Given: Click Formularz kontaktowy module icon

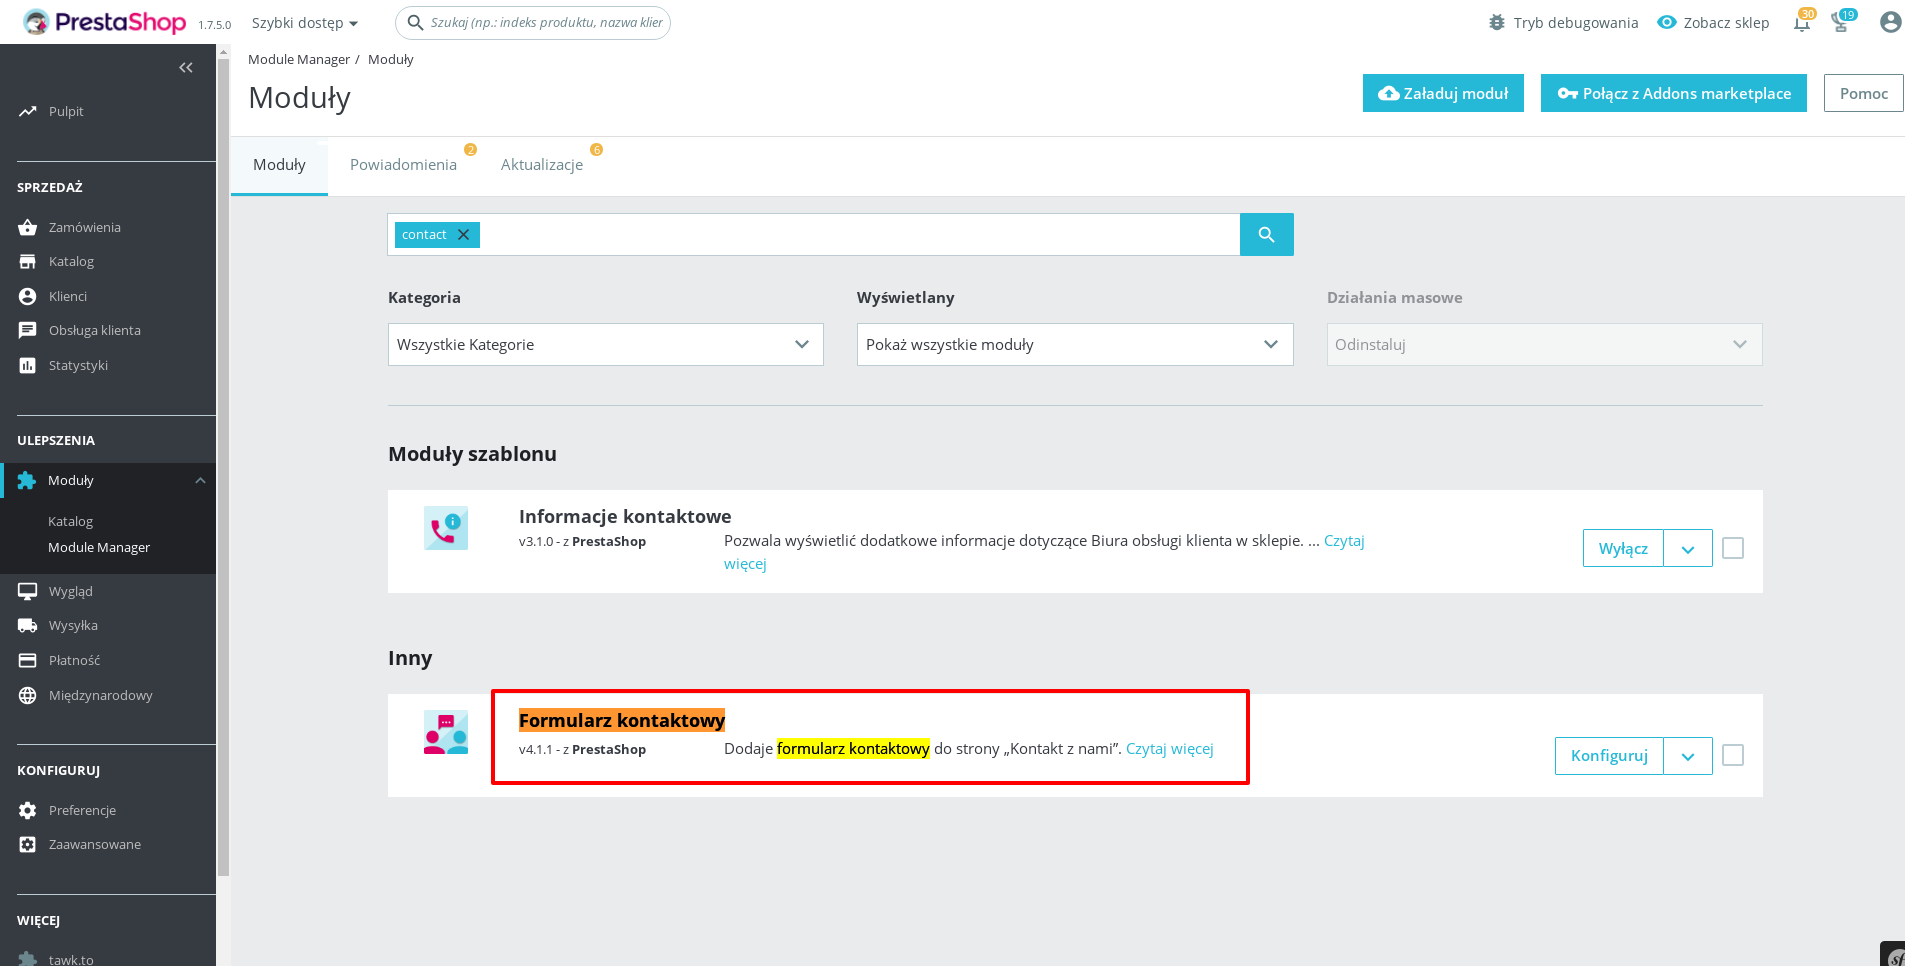Looking at the screenshot, I should pos(446,732).
